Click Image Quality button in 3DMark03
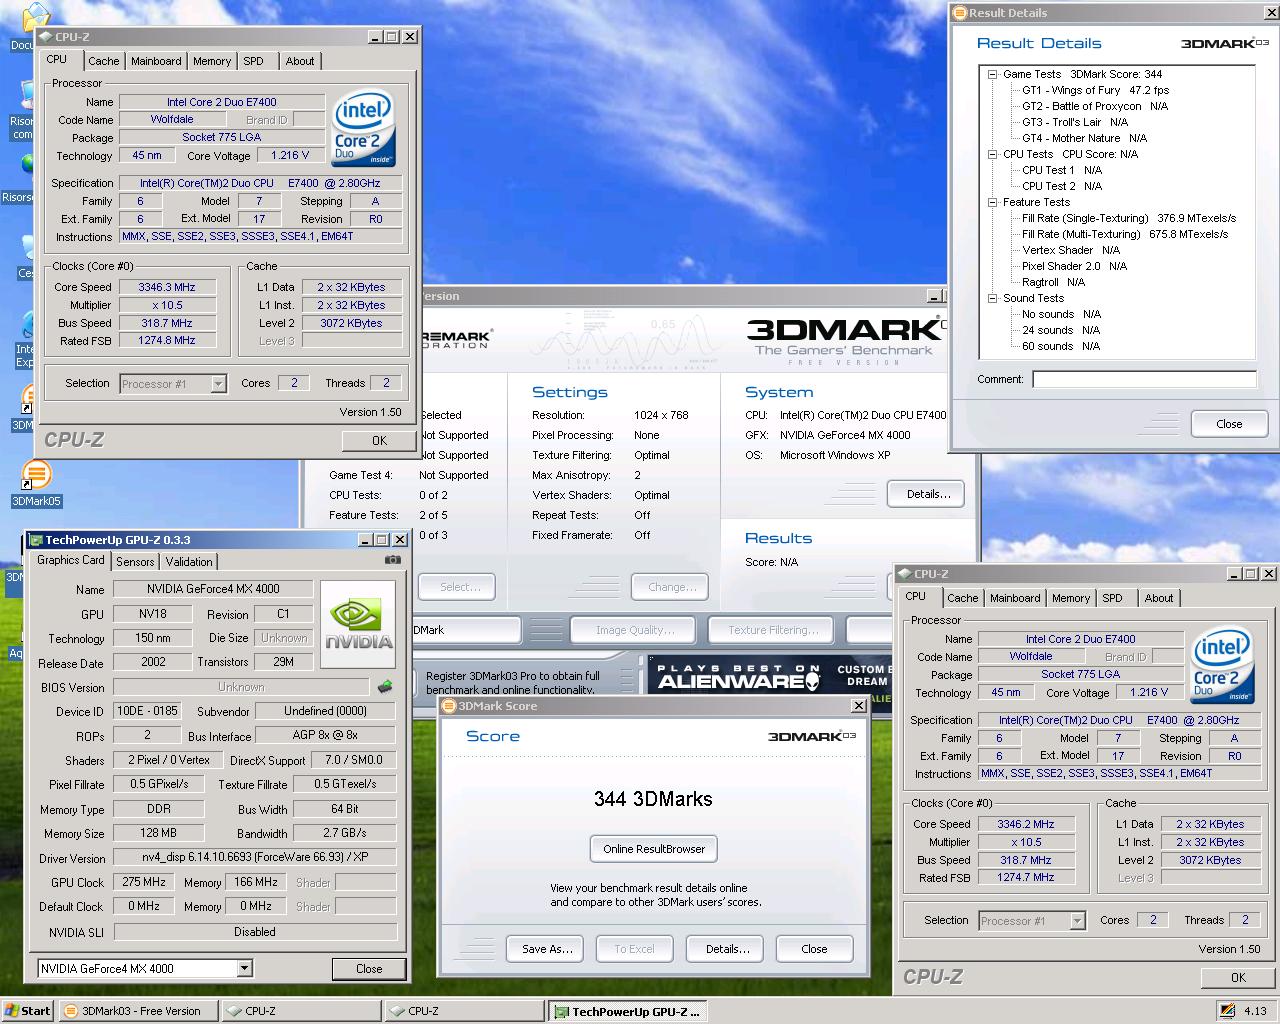This screenshot has width=1280, height=1024. pos(635,630)
